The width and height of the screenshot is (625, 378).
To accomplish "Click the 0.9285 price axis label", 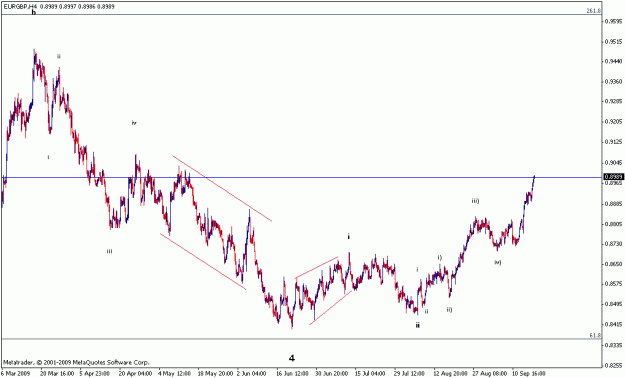I will pos(613,102).
